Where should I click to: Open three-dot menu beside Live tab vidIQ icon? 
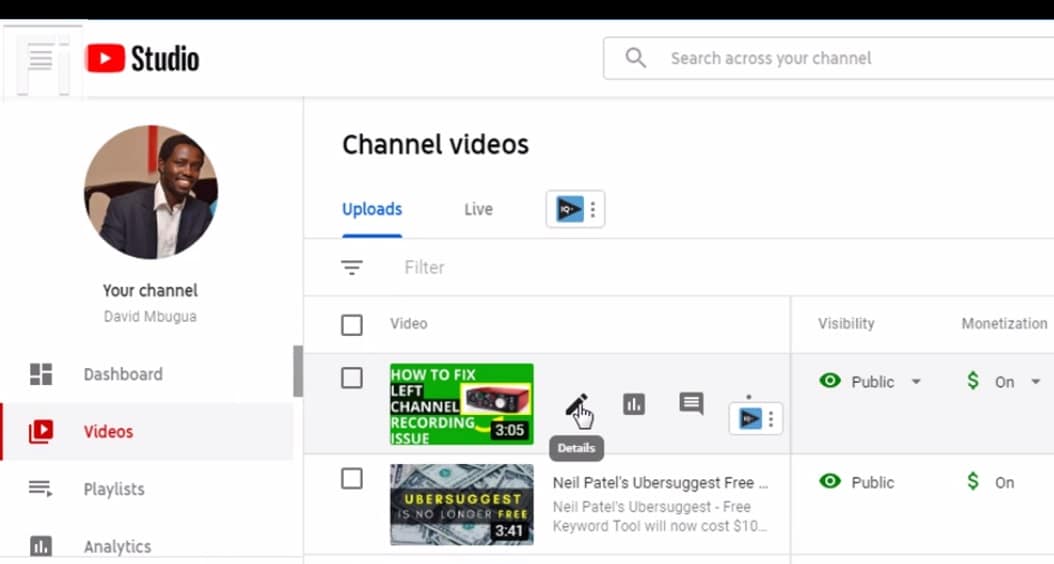coord(593,210)
